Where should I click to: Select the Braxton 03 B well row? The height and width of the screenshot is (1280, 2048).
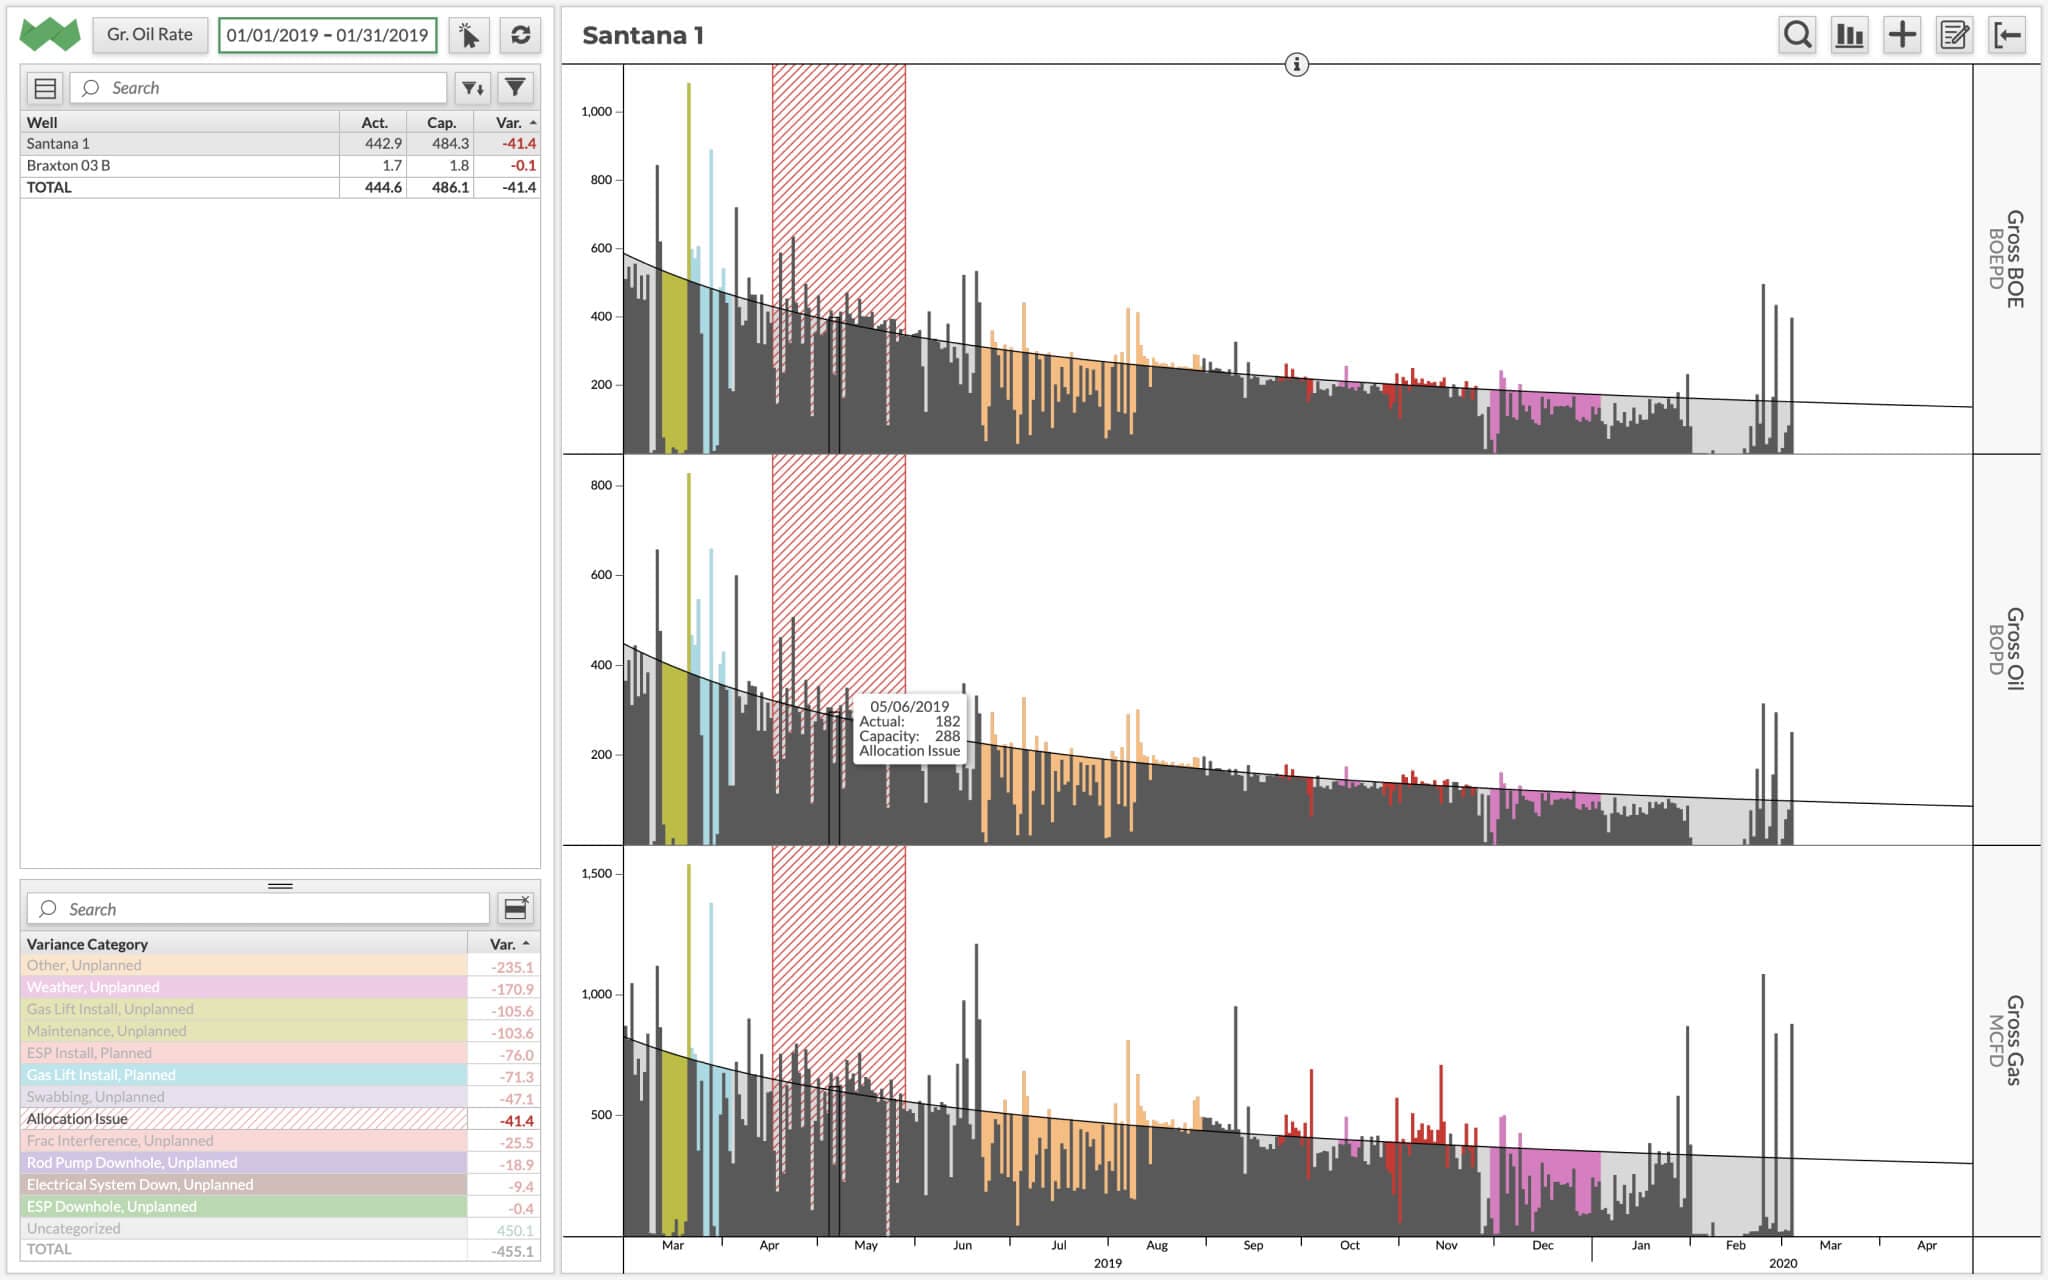coord(180,165)
